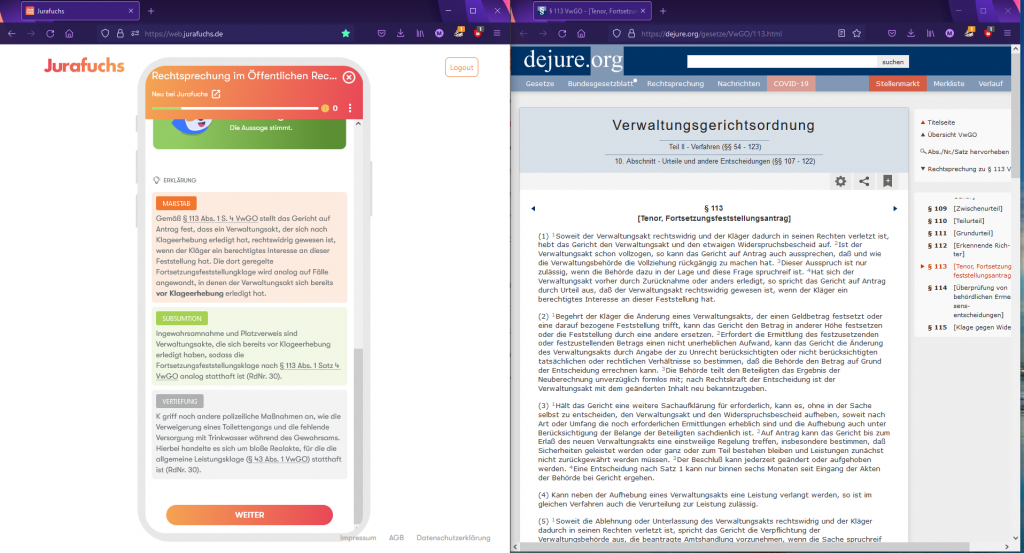Save to Pocket in the Jurafuchs browser window

[381, 33]
